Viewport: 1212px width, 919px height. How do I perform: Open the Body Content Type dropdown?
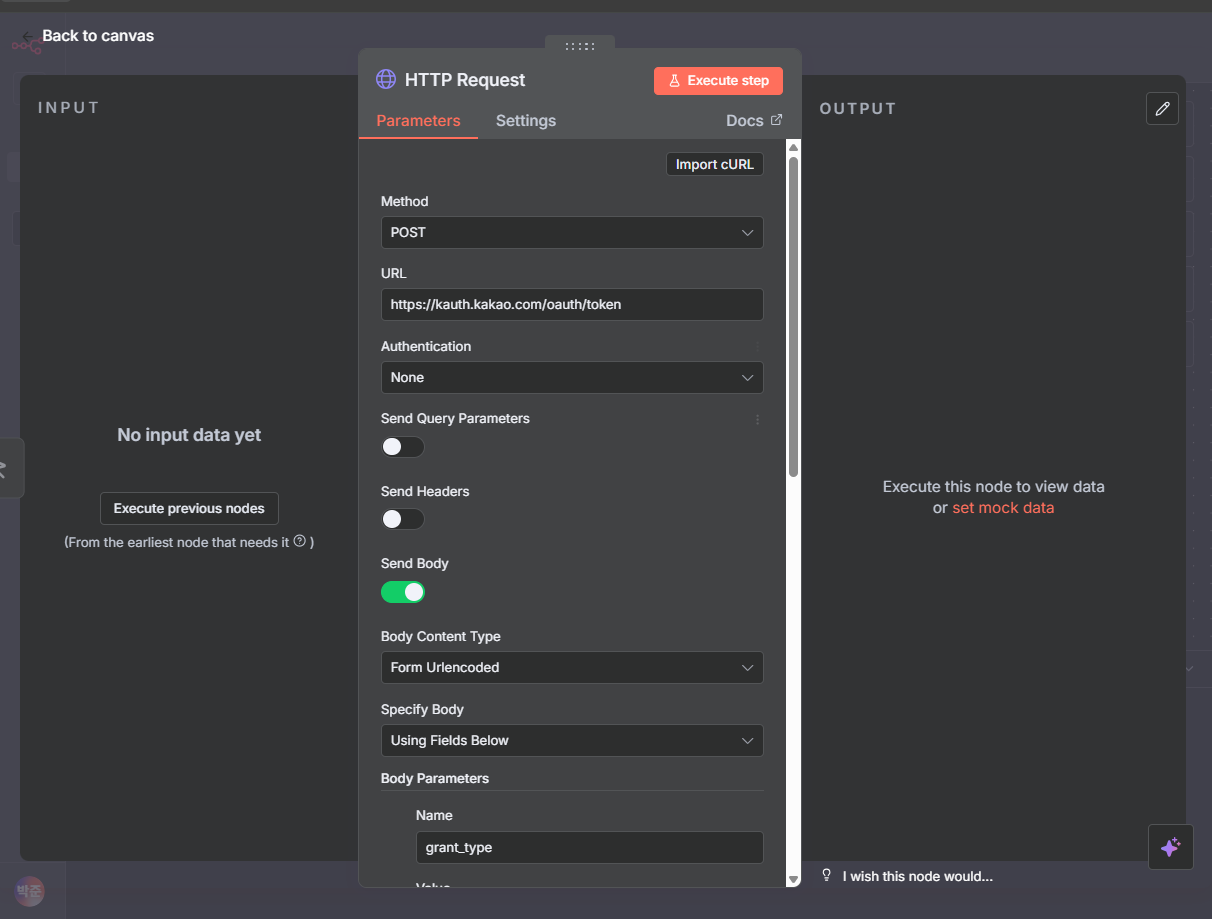pos(572,667)
